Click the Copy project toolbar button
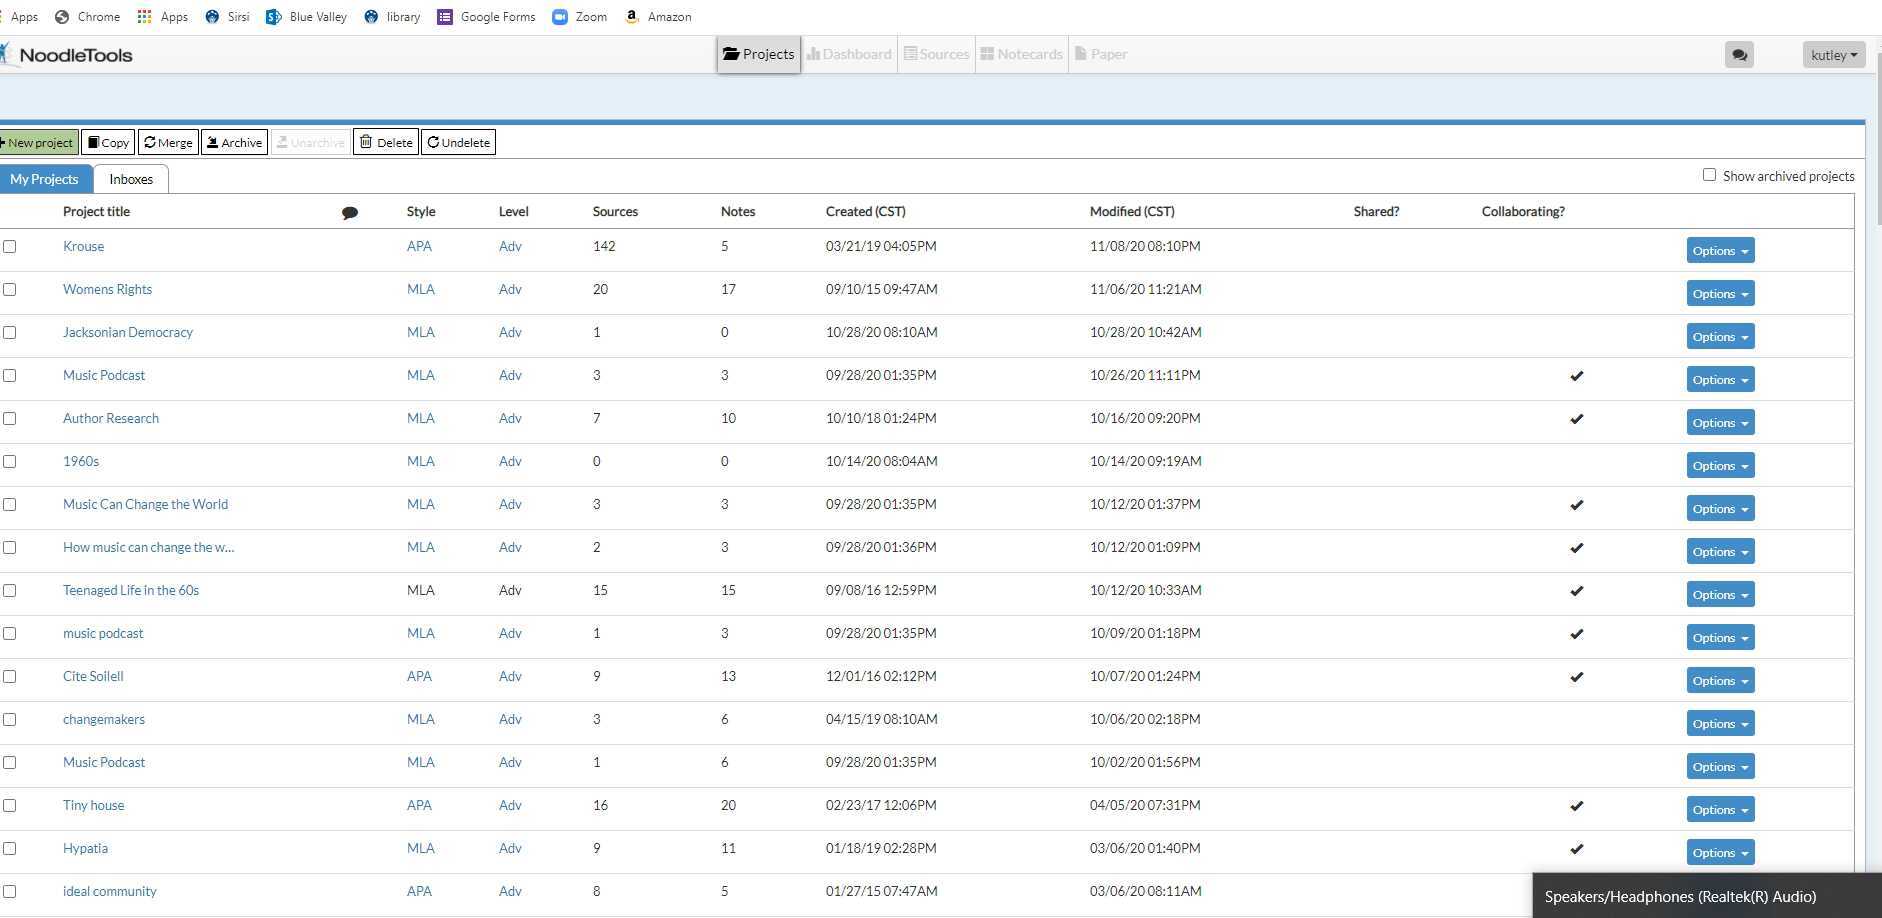 pyautogui.click(x=108, y=142)
